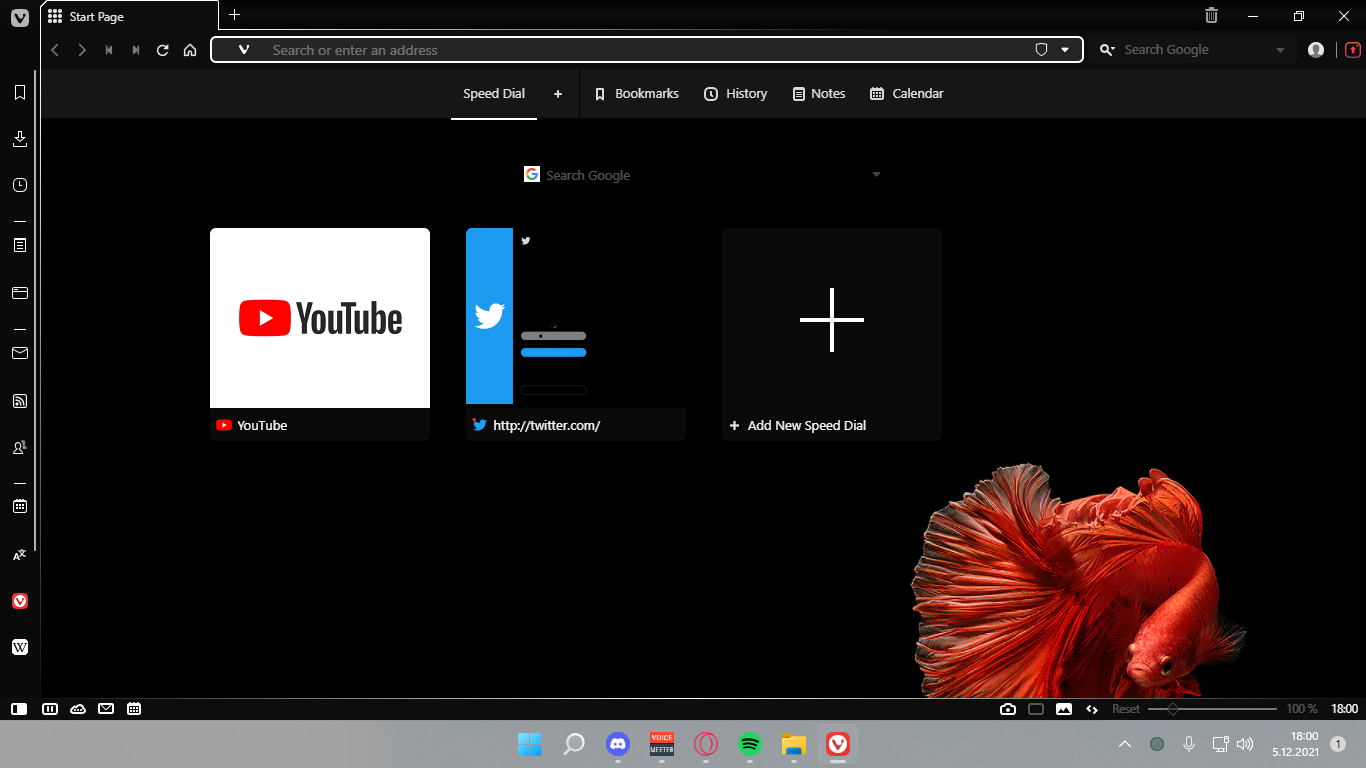
Task: Change search engine via the toolbar magnifier icon
Action: 1107,50
